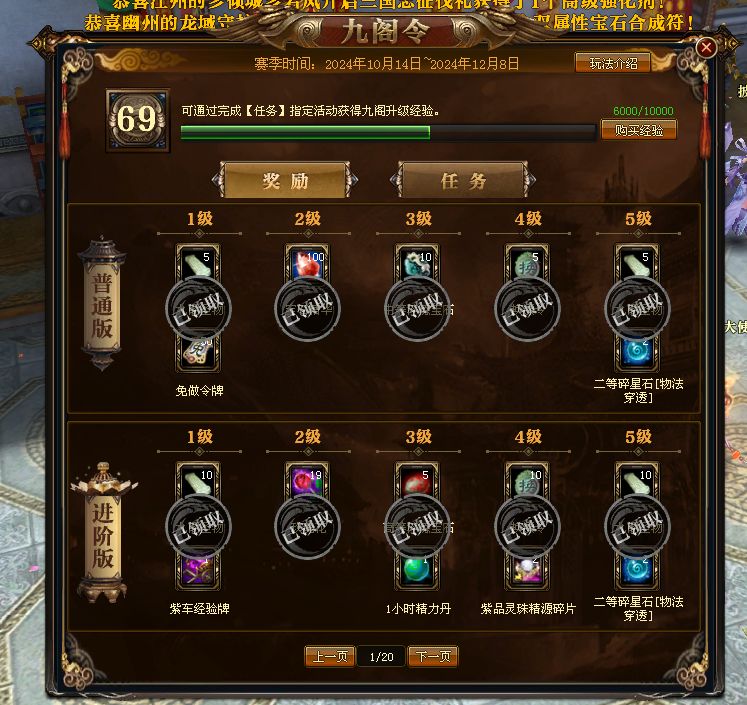Click the level 69 badge
747x705 pixels.
pos(138,120)
